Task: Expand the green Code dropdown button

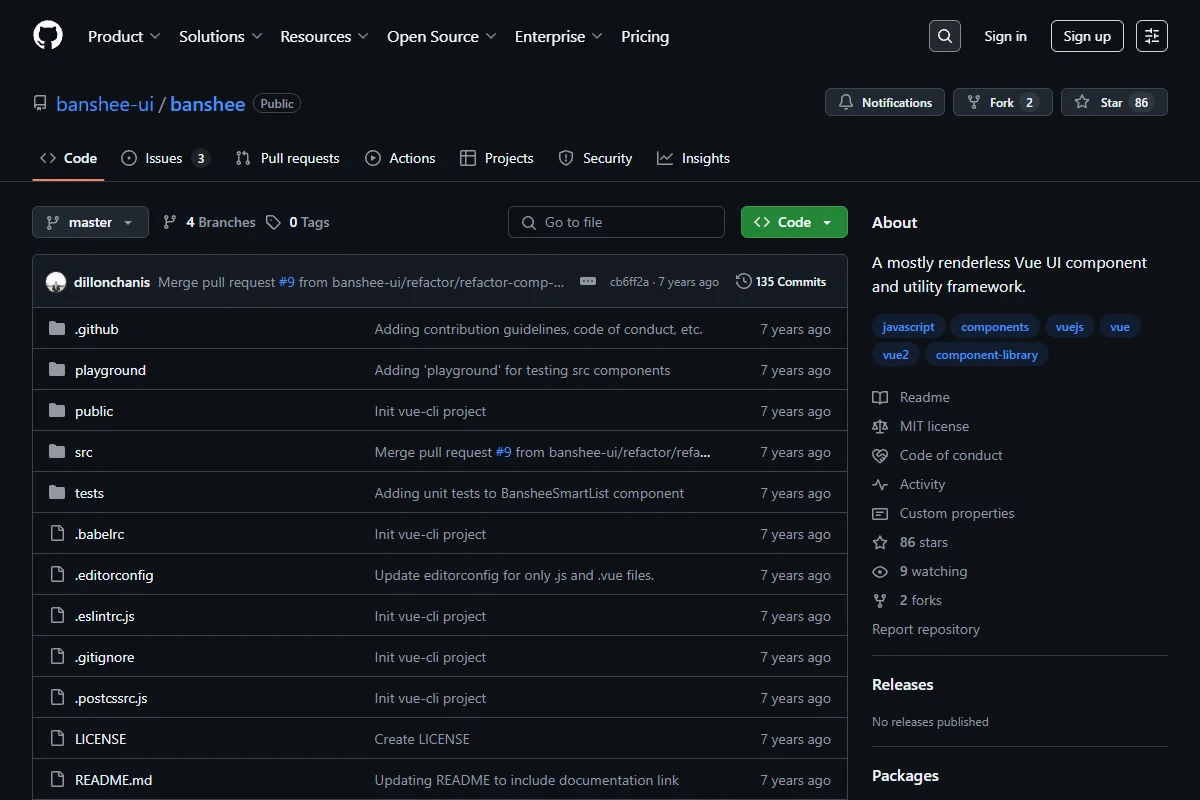Action: pos(794,222)
